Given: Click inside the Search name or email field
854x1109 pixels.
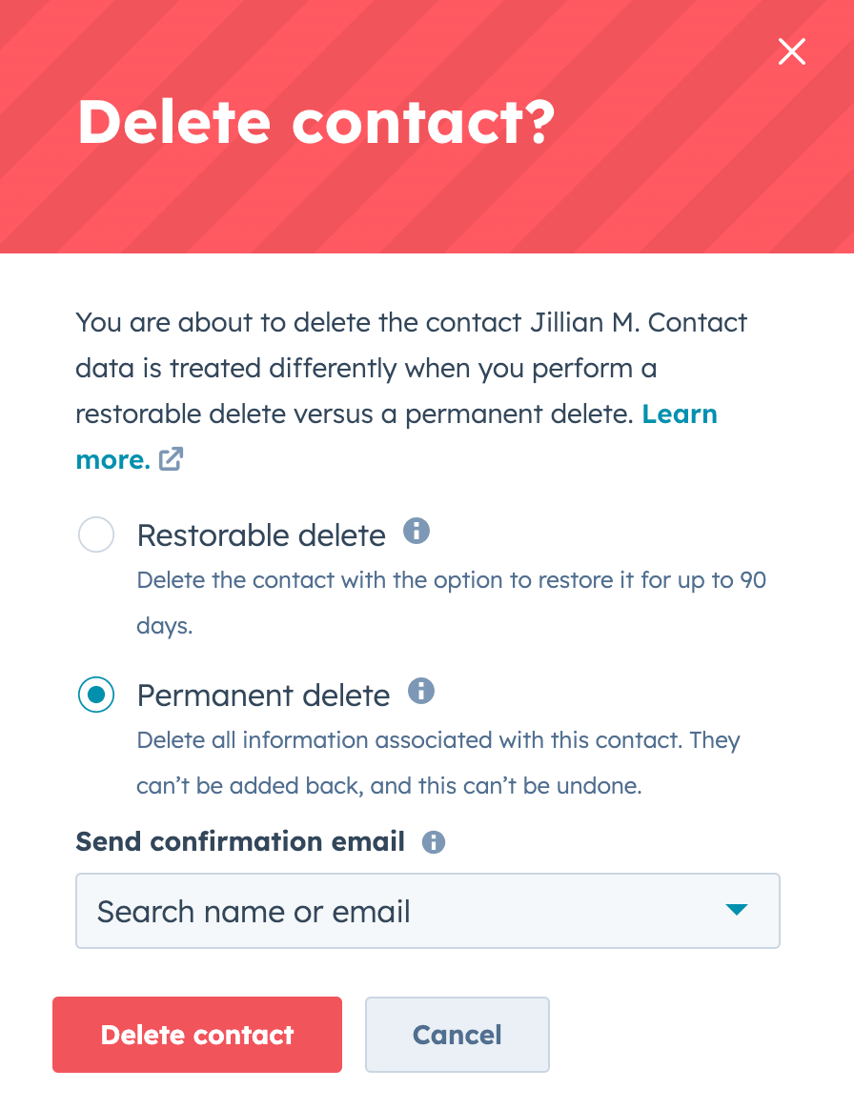Looking at the screenshot, I should (300, 911).
